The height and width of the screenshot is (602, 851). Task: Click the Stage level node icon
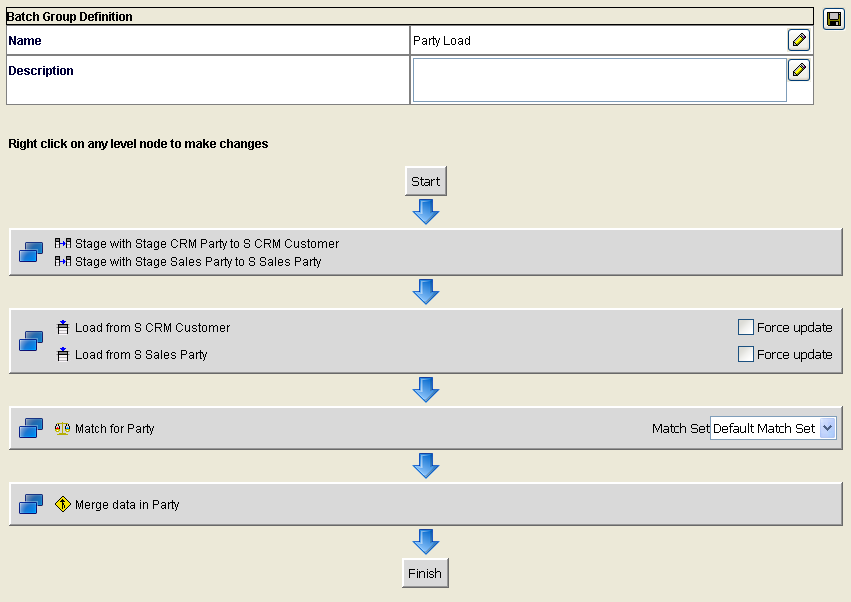tap(29, 251)
